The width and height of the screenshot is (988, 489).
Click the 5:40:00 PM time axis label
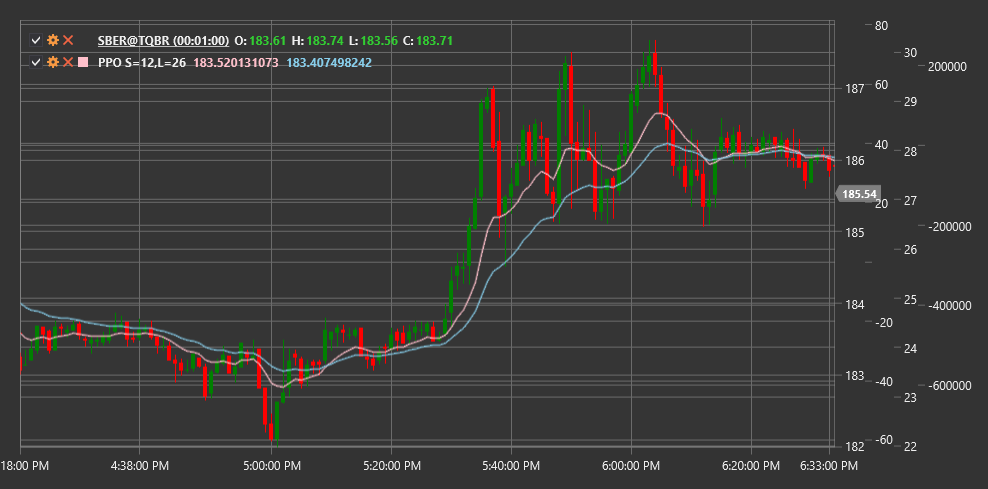pos(511,466)
